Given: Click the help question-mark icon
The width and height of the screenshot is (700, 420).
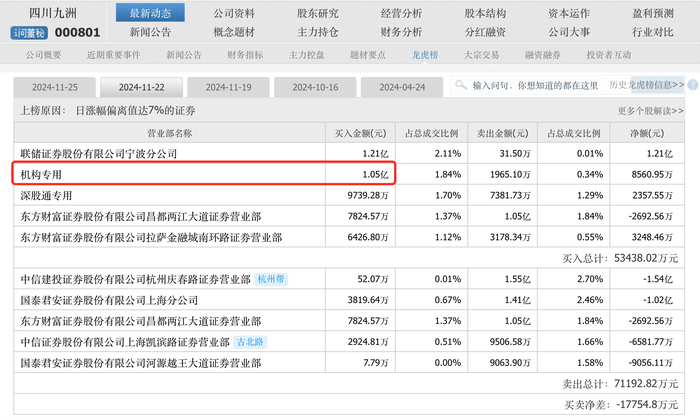Looking at the screenshot, I should tap(693, 85).
